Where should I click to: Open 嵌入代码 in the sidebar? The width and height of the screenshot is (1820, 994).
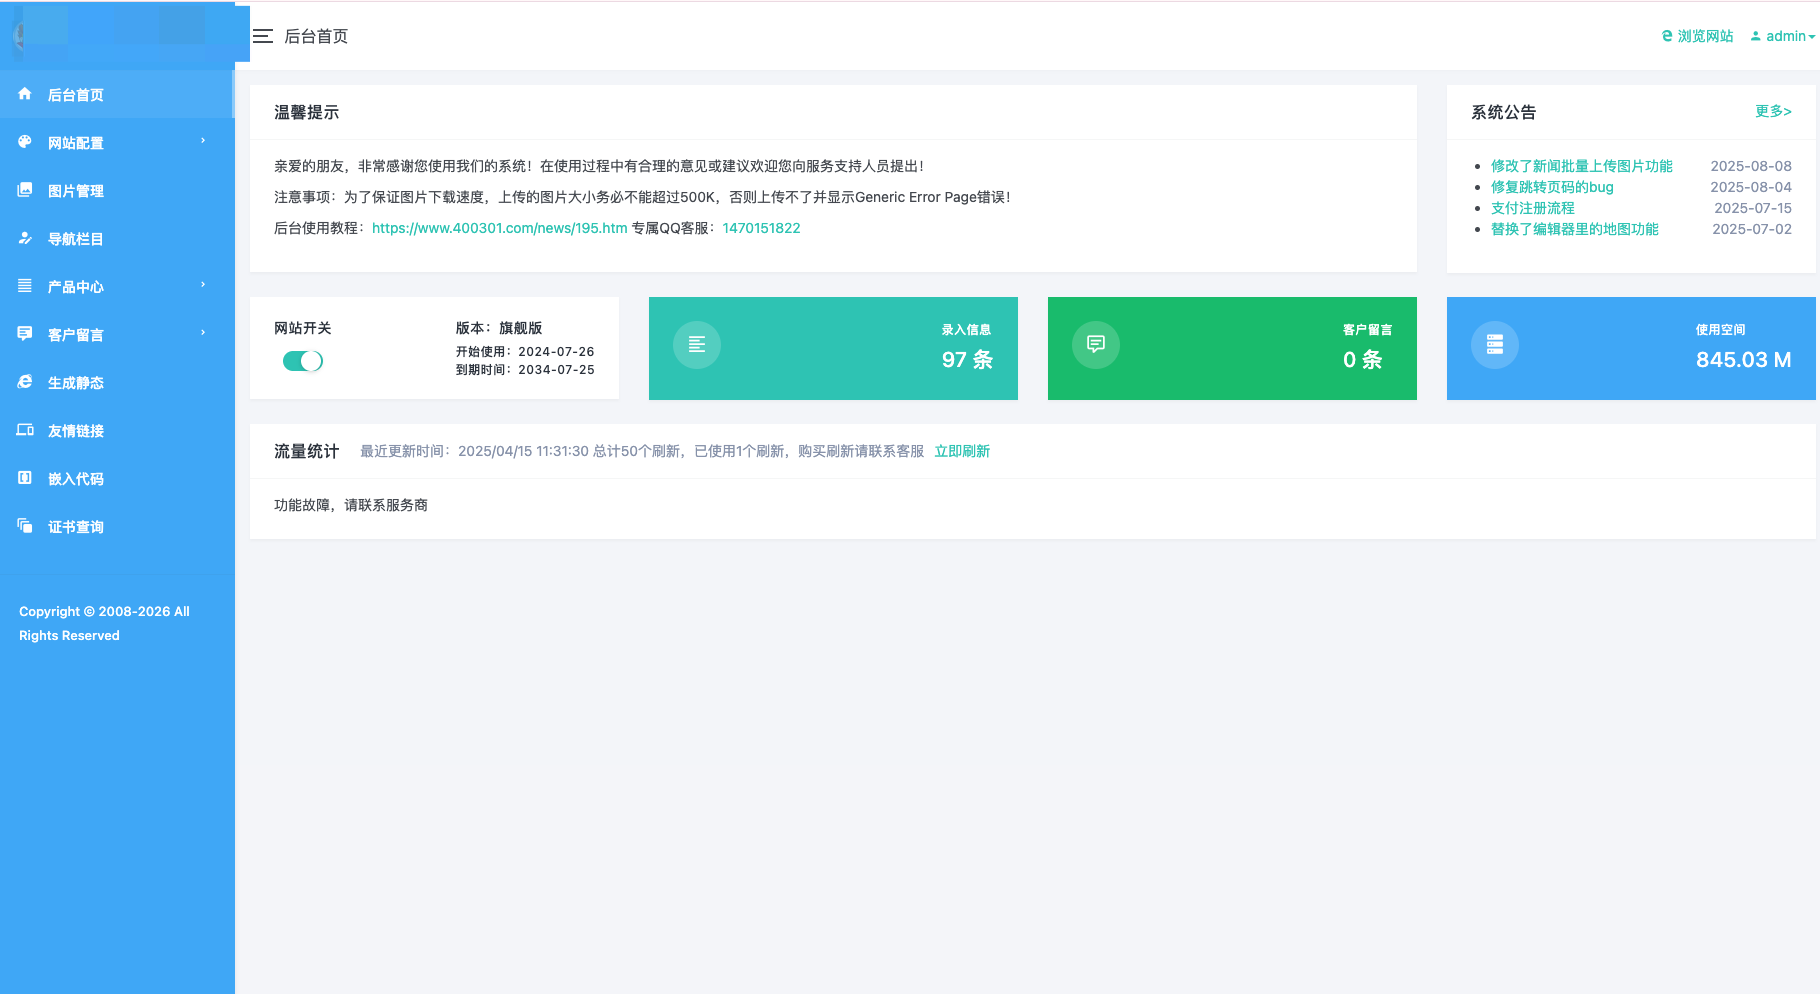[117, 479]
